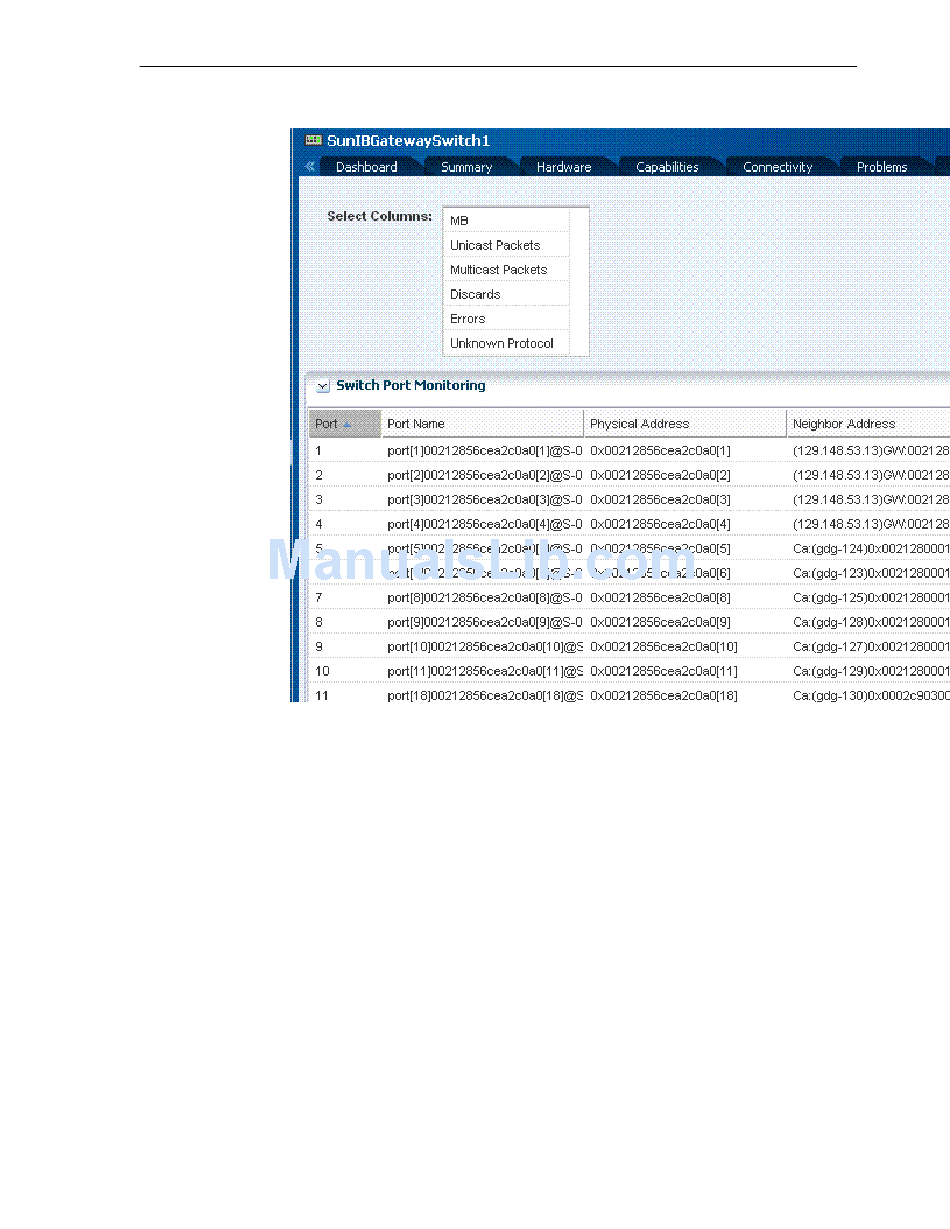Click port name port[8]00212856cea2c0a0[8]

(x=485, y=597)
